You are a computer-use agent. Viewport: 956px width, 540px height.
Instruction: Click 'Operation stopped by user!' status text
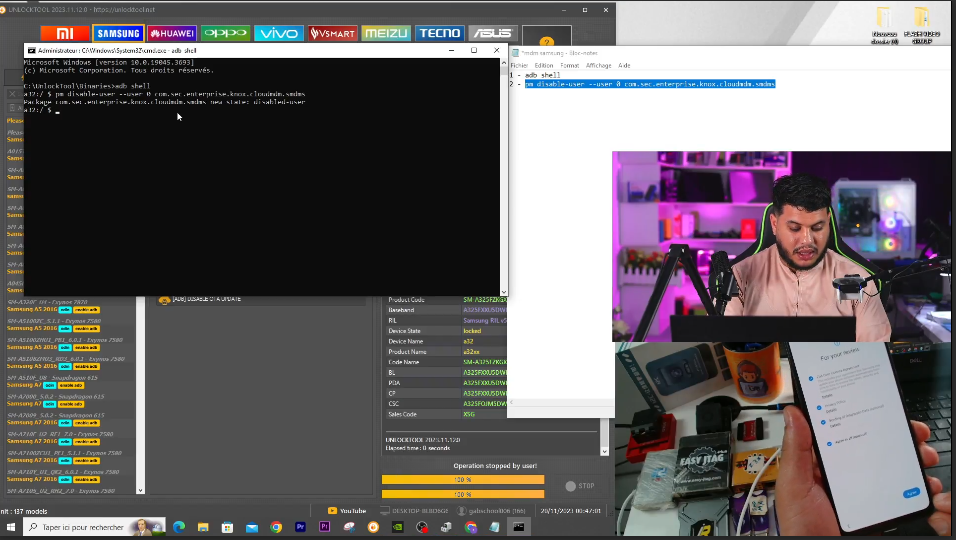click(x=495, y=466)
